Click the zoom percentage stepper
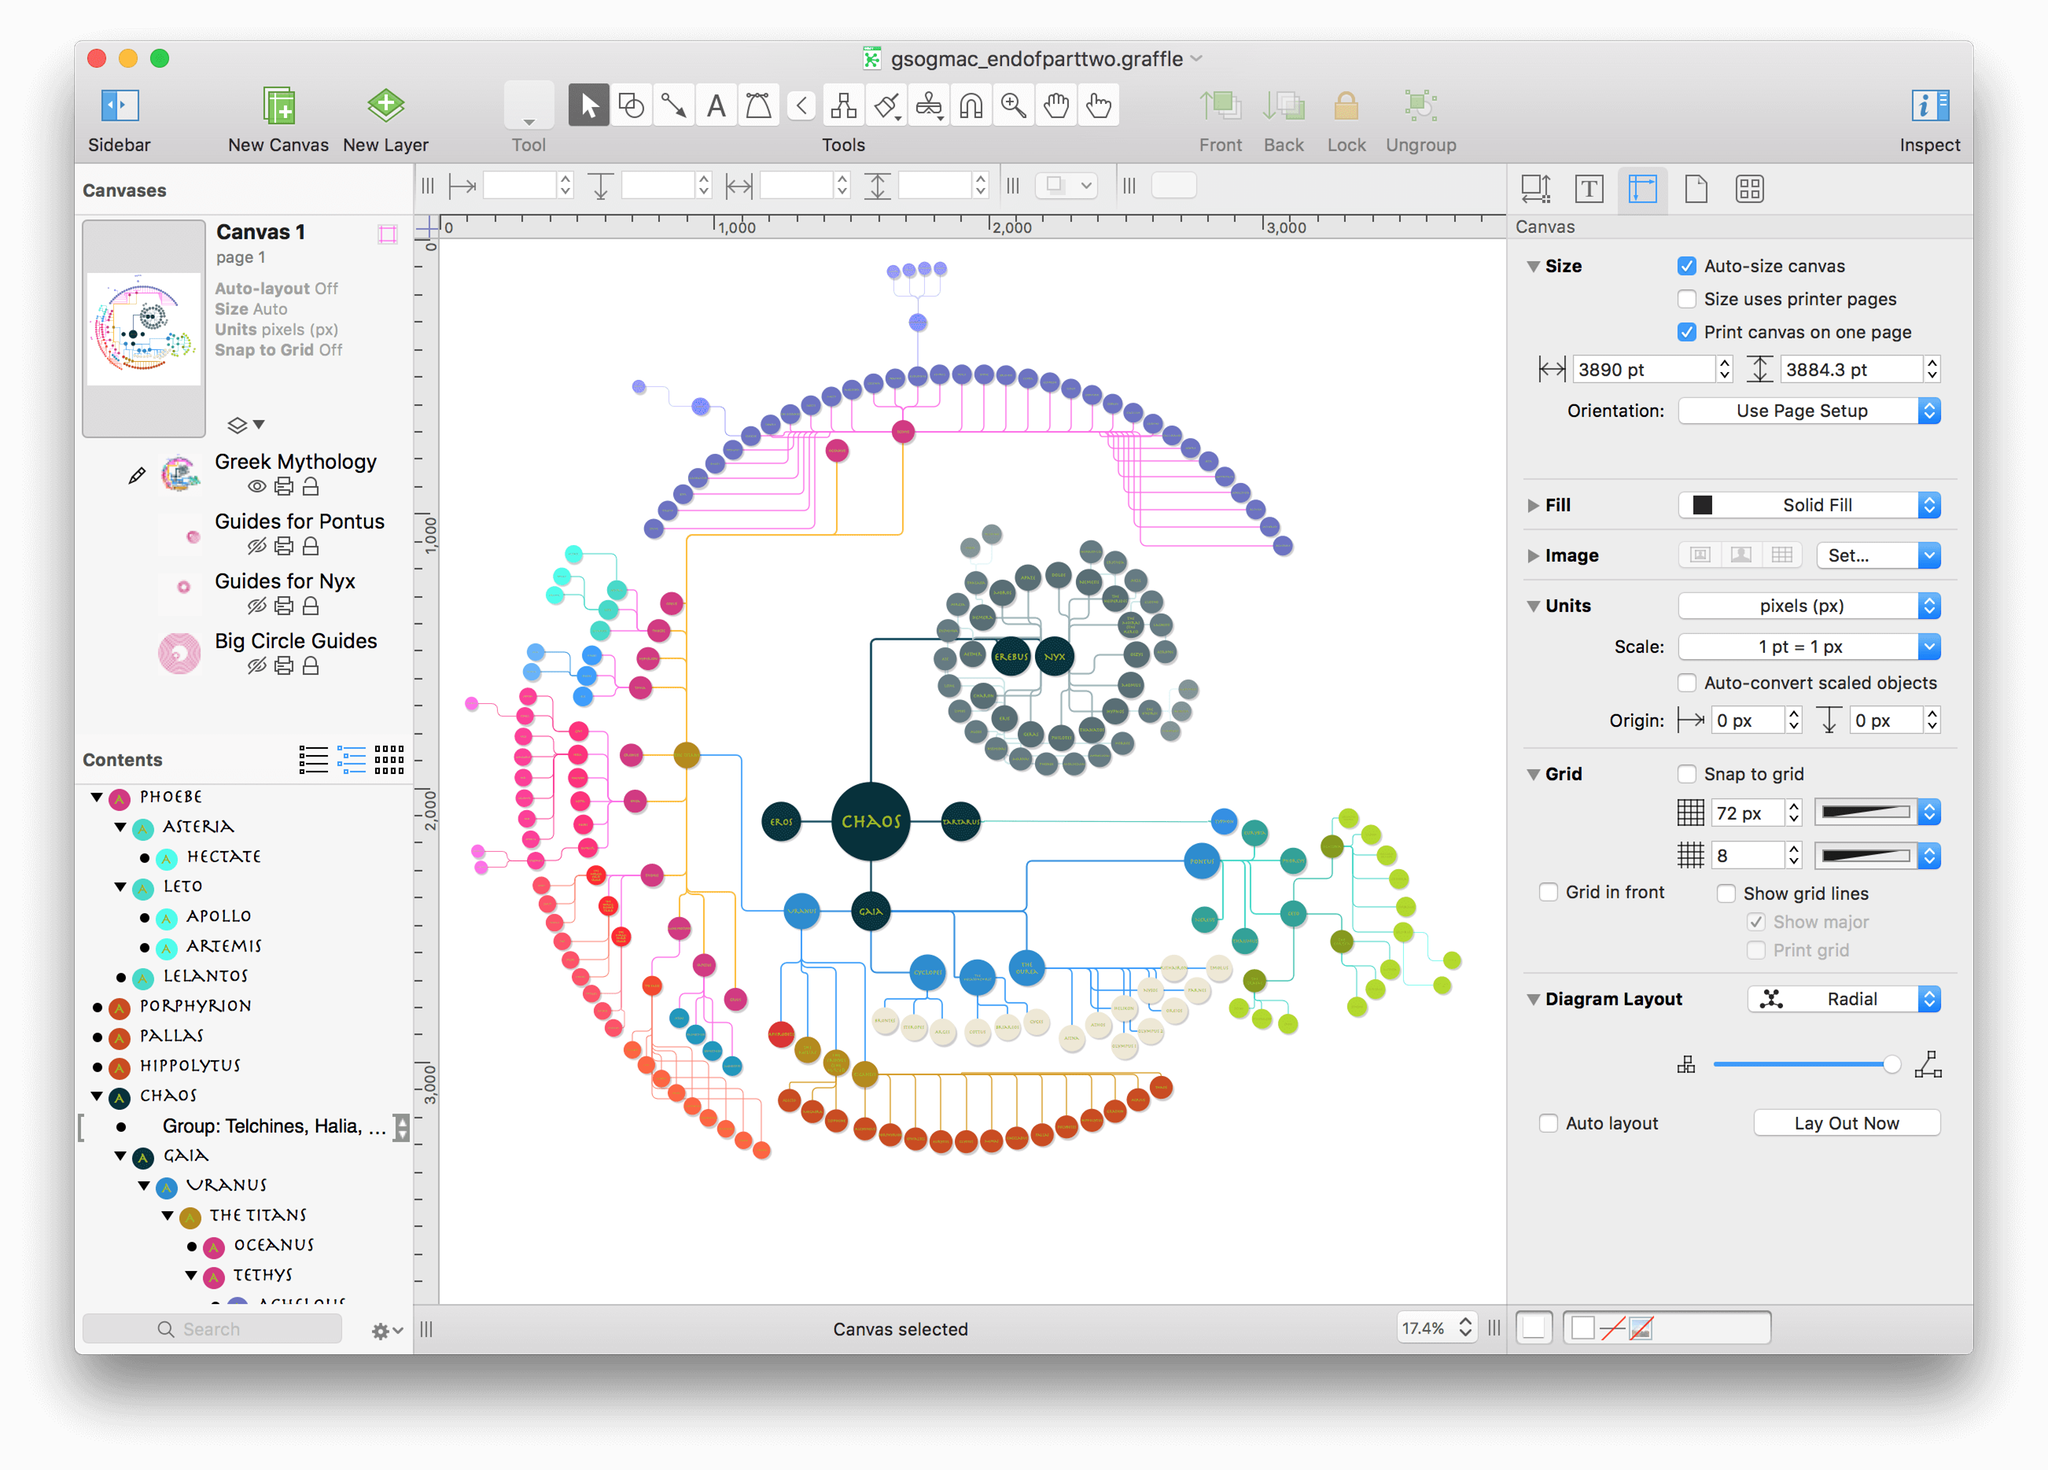Image resolution: width=2048 pixels, height=1470 pixels. tap(1465, 1328)
